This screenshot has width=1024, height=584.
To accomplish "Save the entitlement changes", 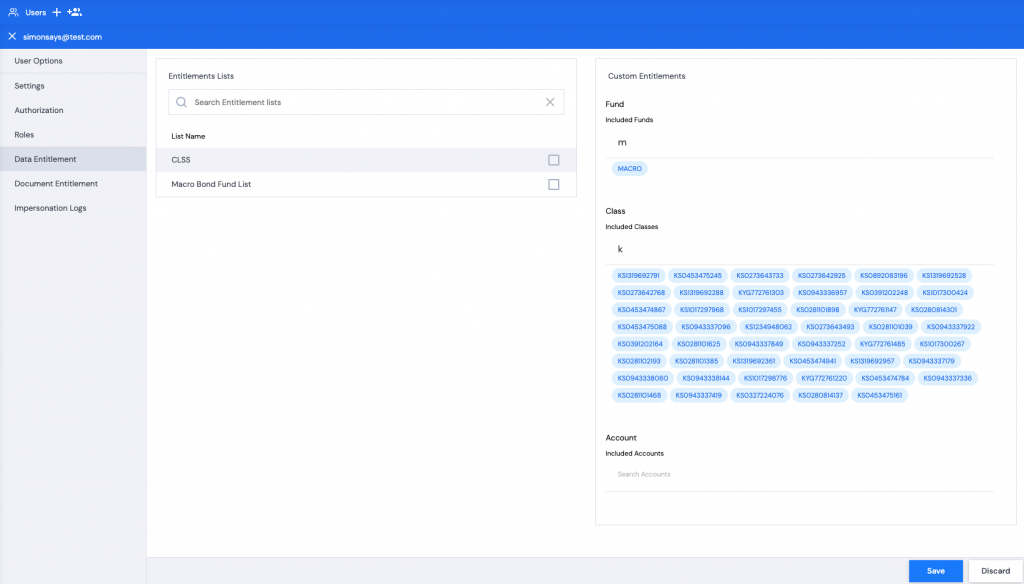I will point(935,571).
